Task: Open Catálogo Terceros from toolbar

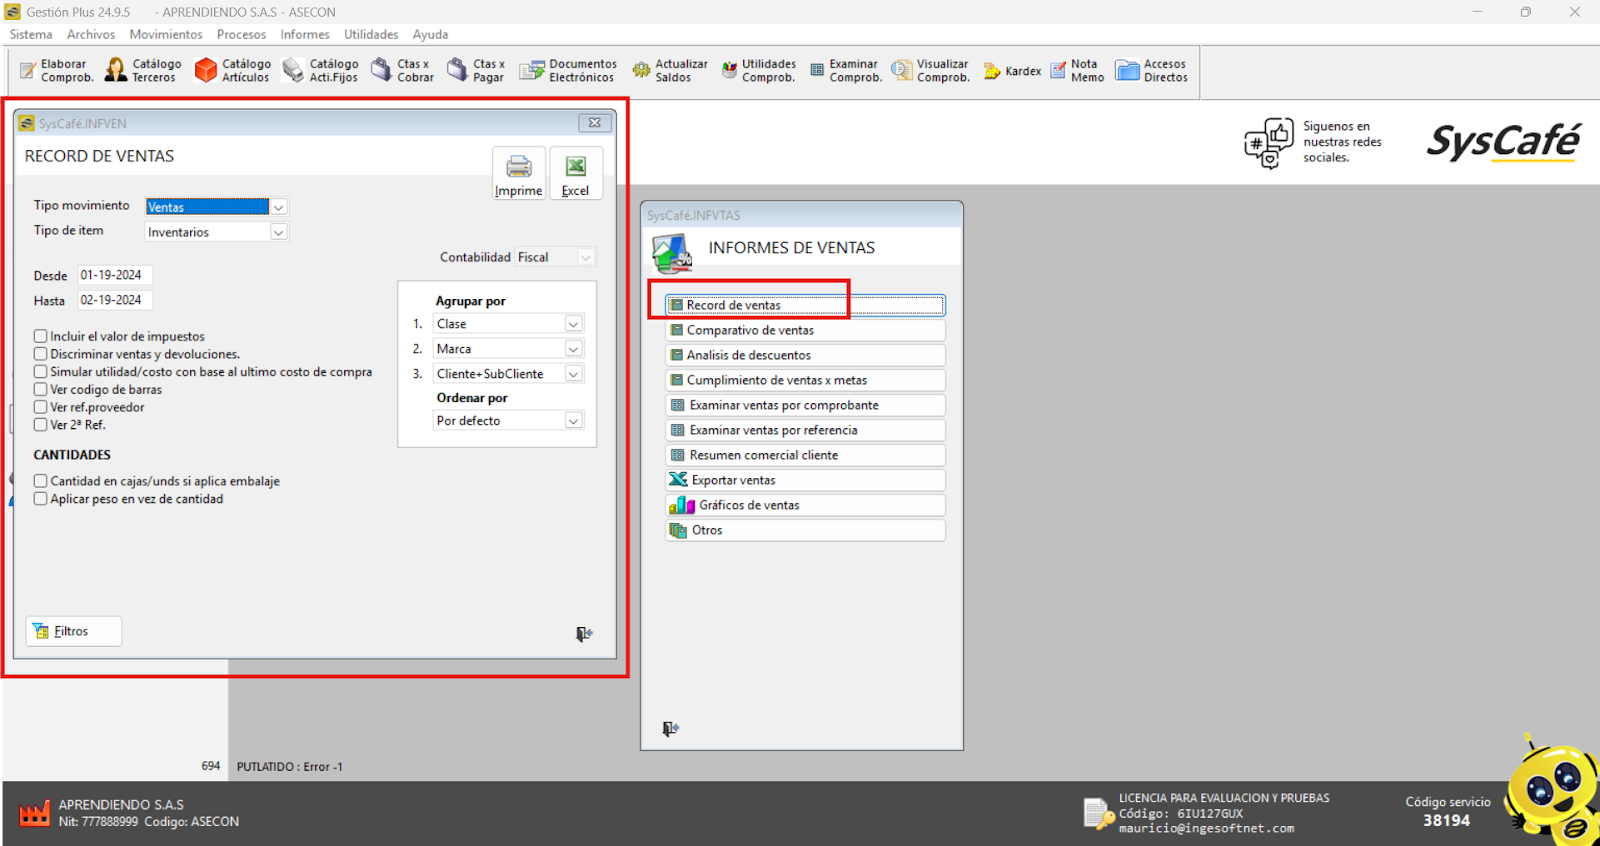Action: (143, 70)
